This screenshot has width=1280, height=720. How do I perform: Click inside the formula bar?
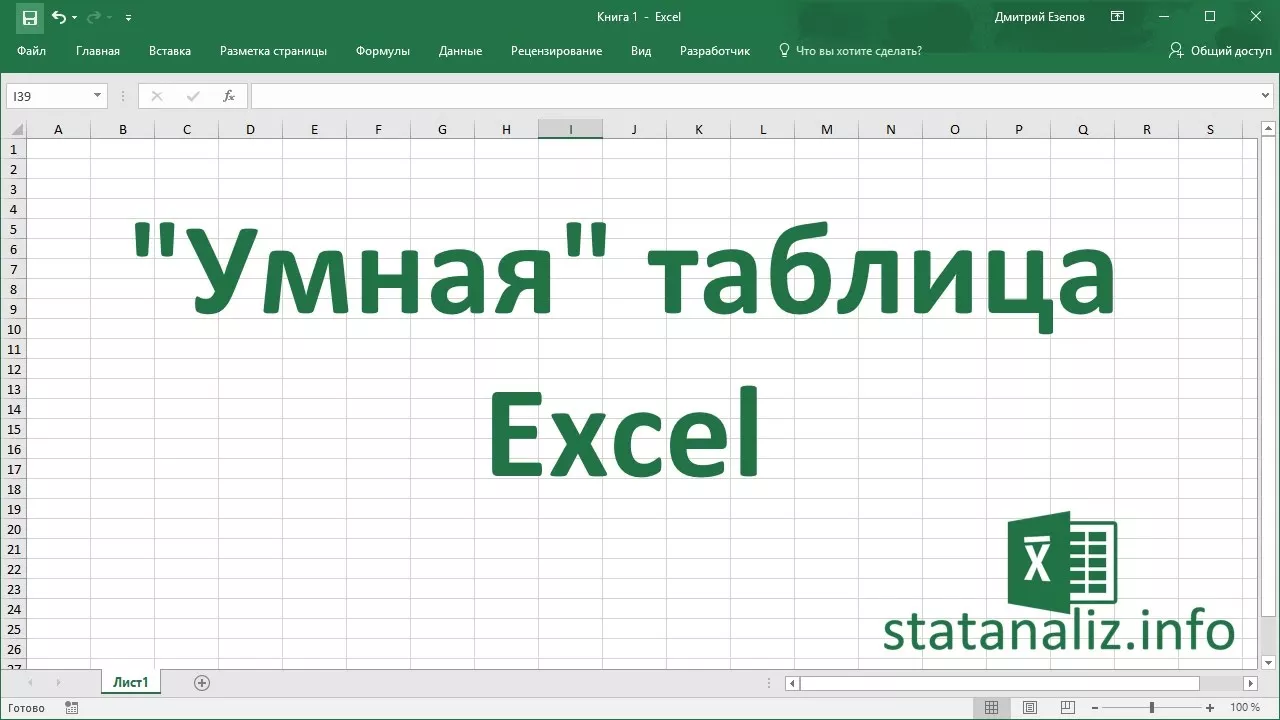pos(755,96)
